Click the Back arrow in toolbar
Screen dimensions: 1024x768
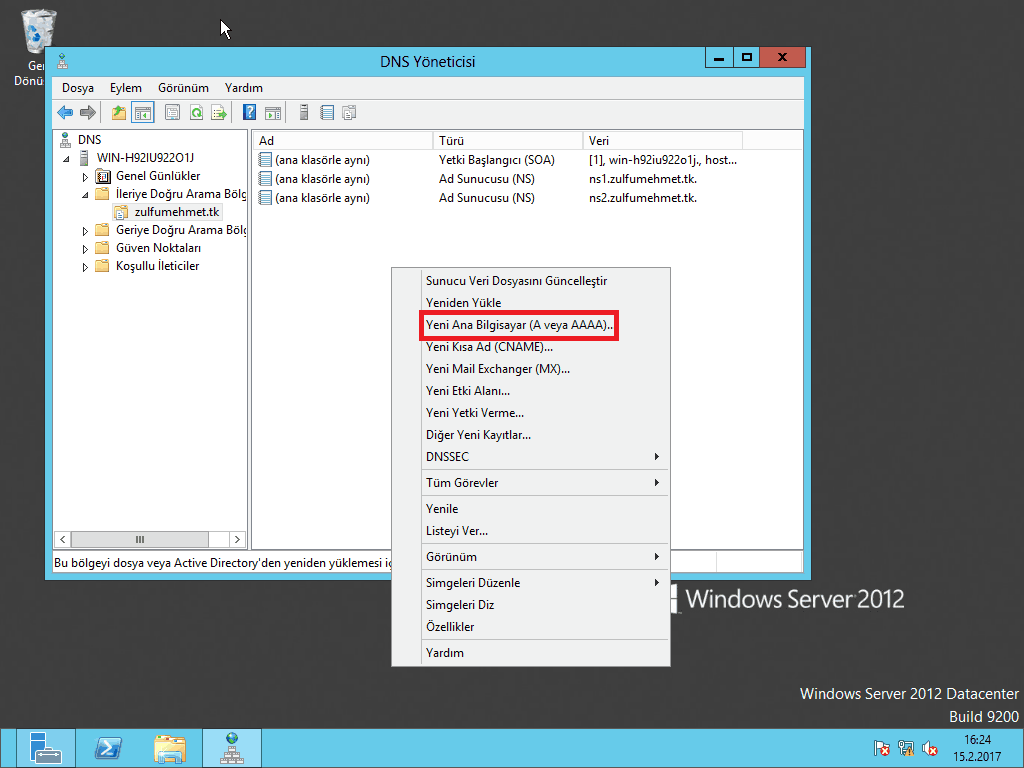65,113
